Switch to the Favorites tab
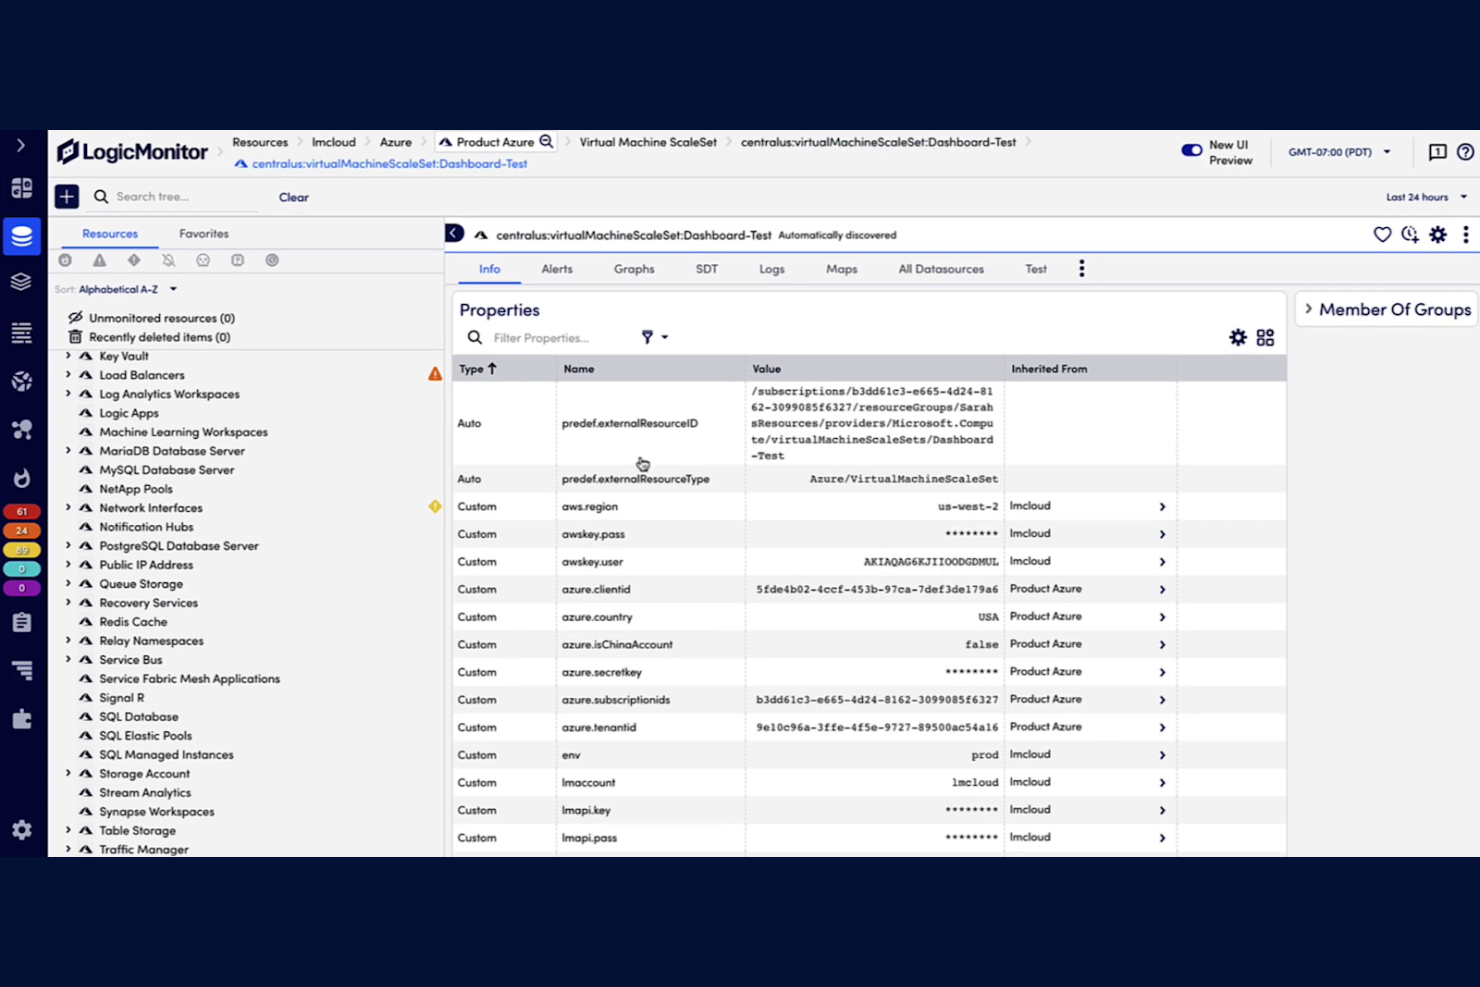 pyautogui.click(x=203, y=233)
